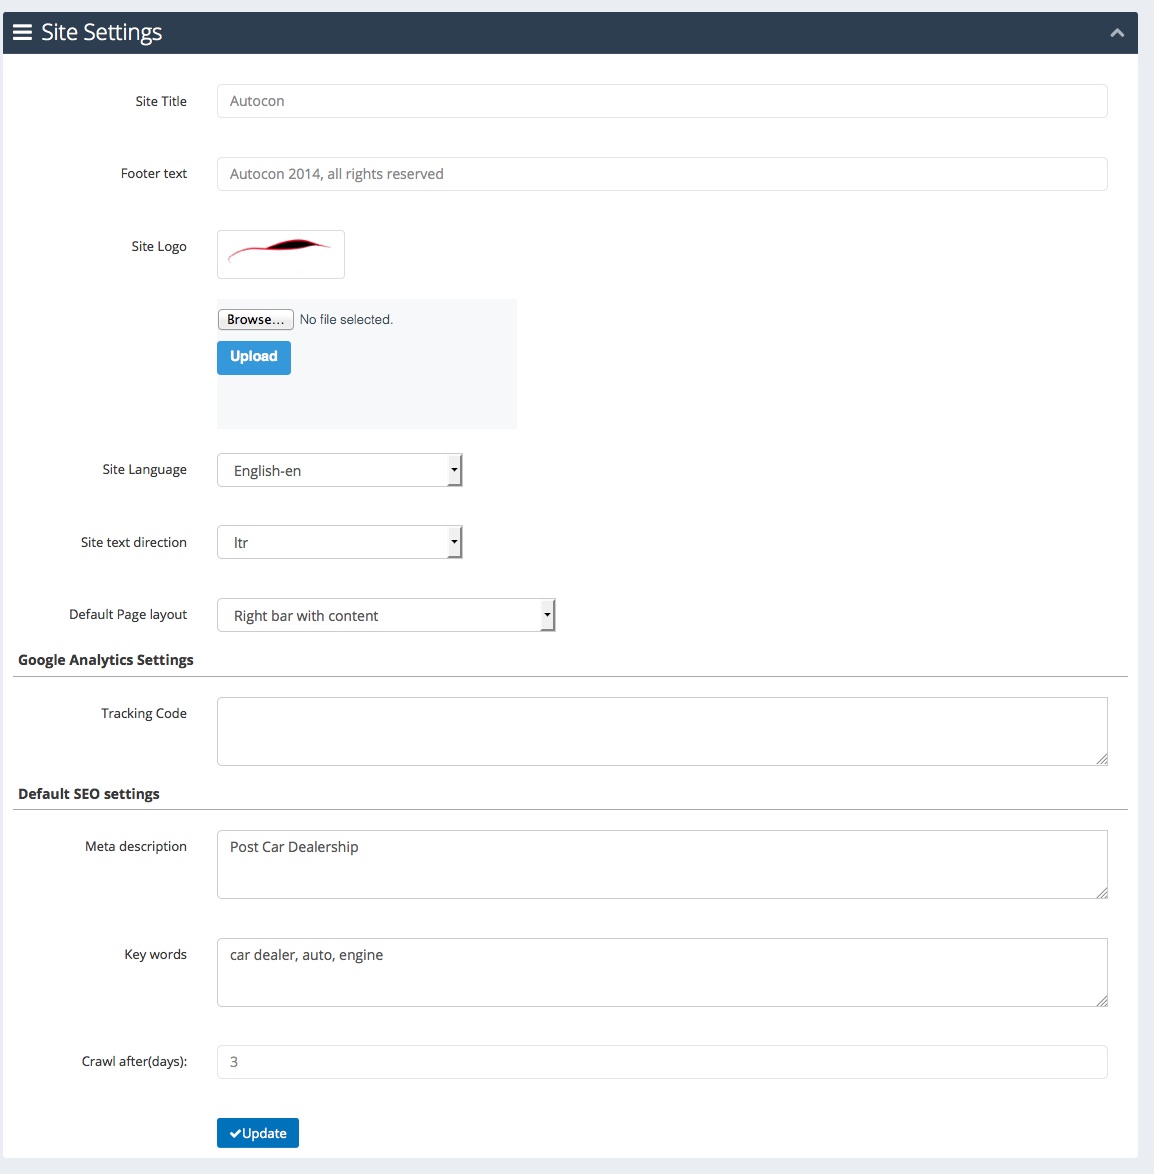Grab the Tracking Code resize handle
Screen dimensions: 1154x1174
coord(1102,759)
